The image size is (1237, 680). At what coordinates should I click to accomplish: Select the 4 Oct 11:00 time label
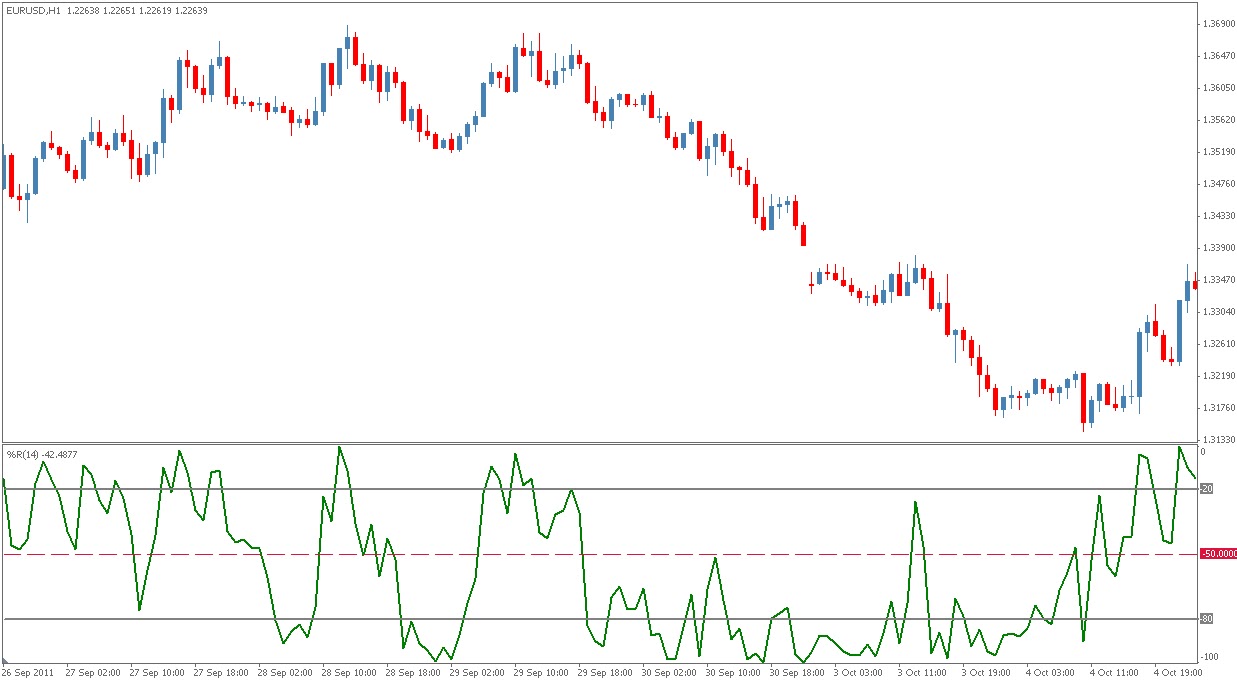click(1114, 672)
